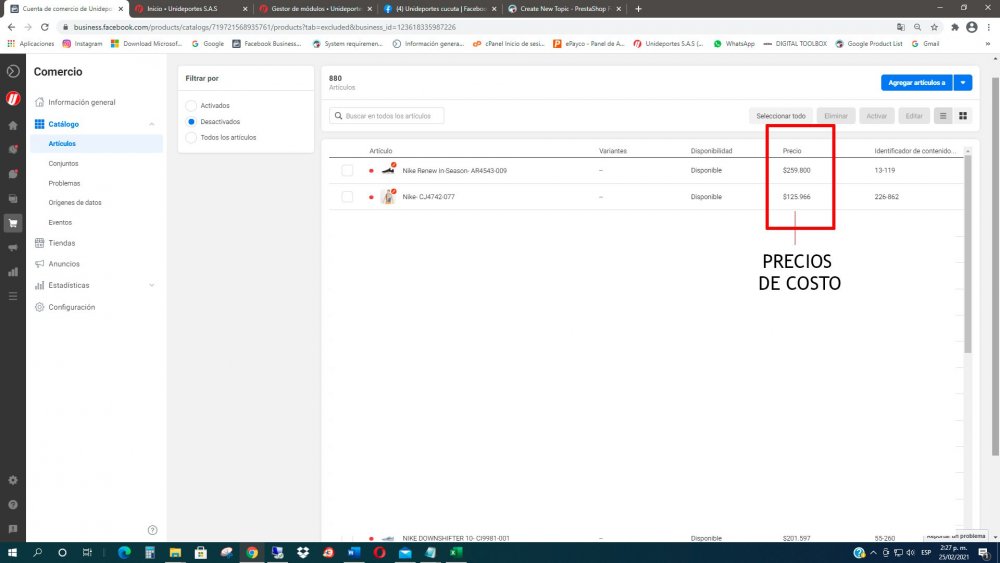Click the Editar button
The width and height of the screenshot is (1000, 563).
pyautogui.click(x=914, y=116)
